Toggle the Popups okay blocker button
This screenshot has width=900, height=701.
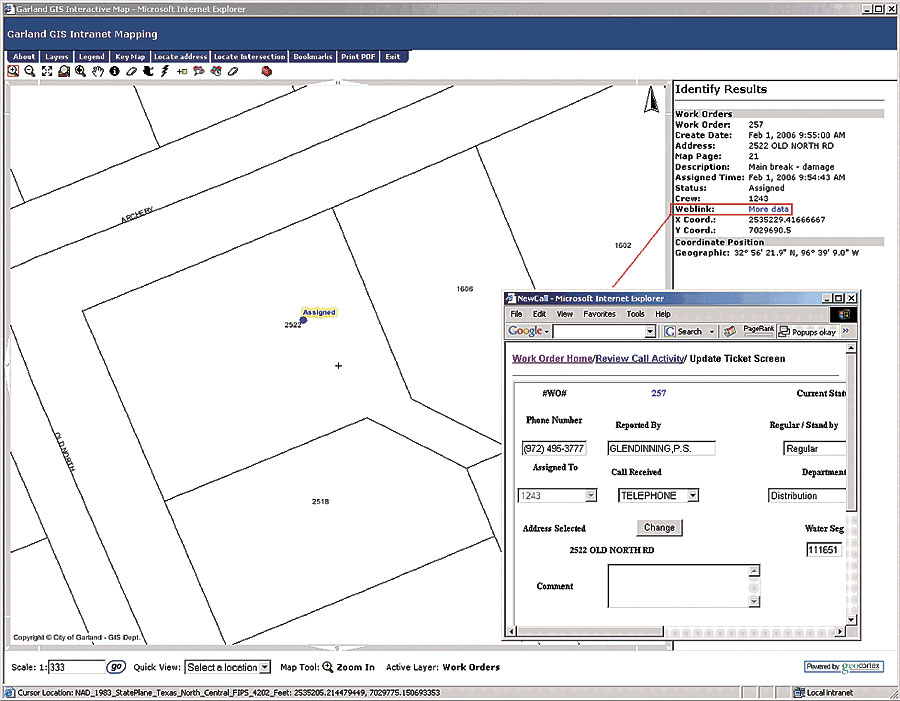coord(808,331)
